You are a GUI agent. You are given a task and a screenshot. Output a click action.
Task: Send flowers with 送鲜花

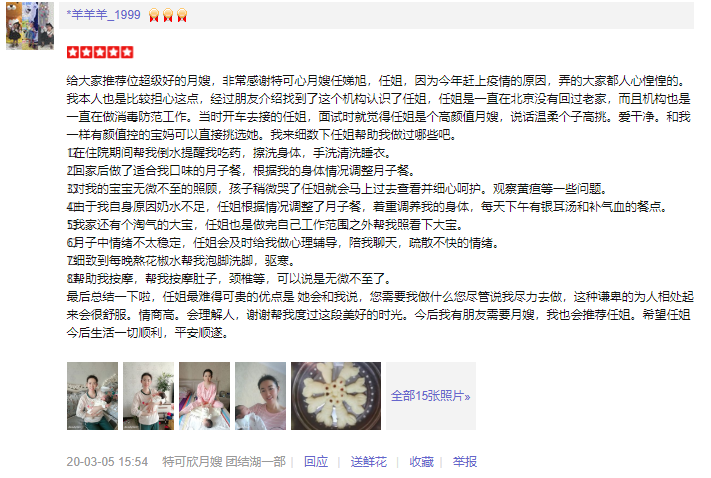point(369,462)
